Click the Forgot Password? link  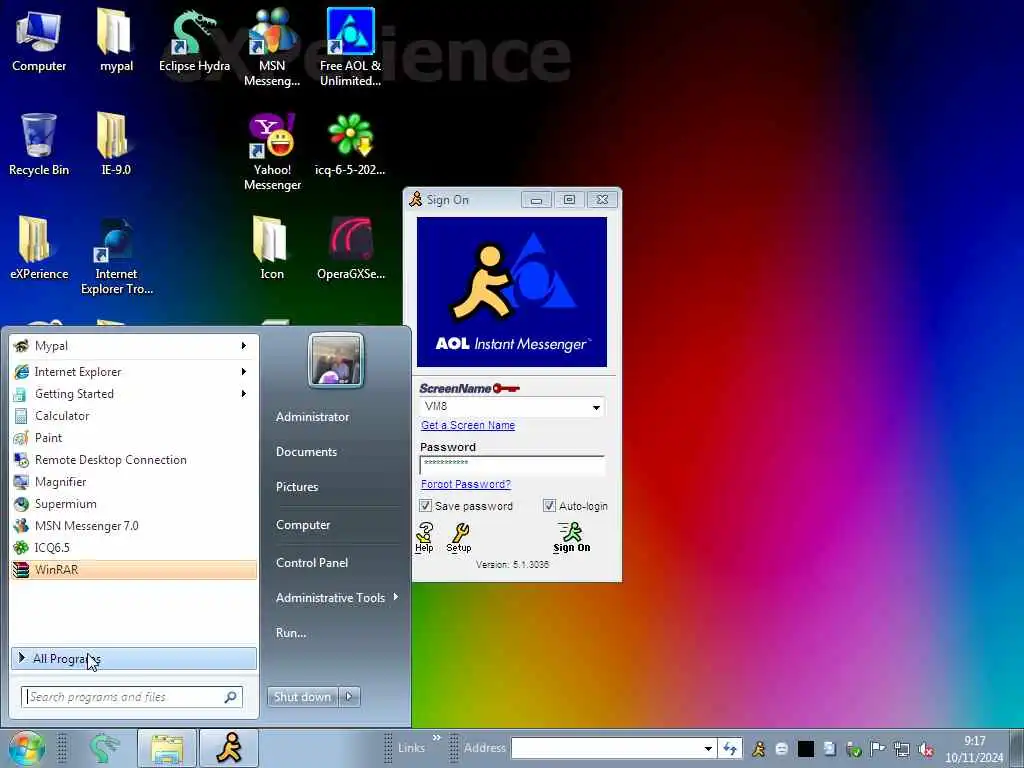click(x=466, y=484)
